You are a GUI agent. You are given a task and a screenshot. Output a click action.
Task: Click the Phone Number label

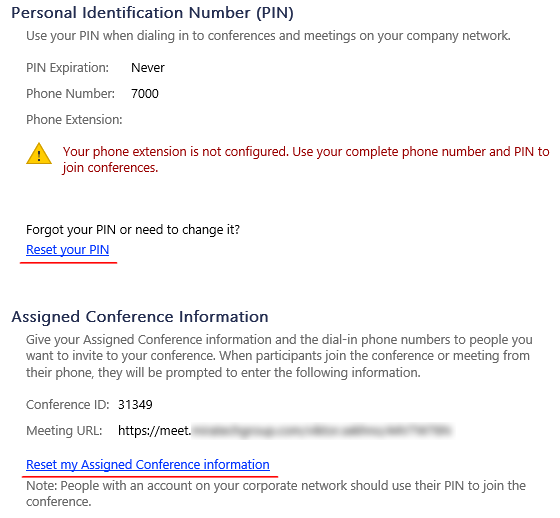click(70, 94)
